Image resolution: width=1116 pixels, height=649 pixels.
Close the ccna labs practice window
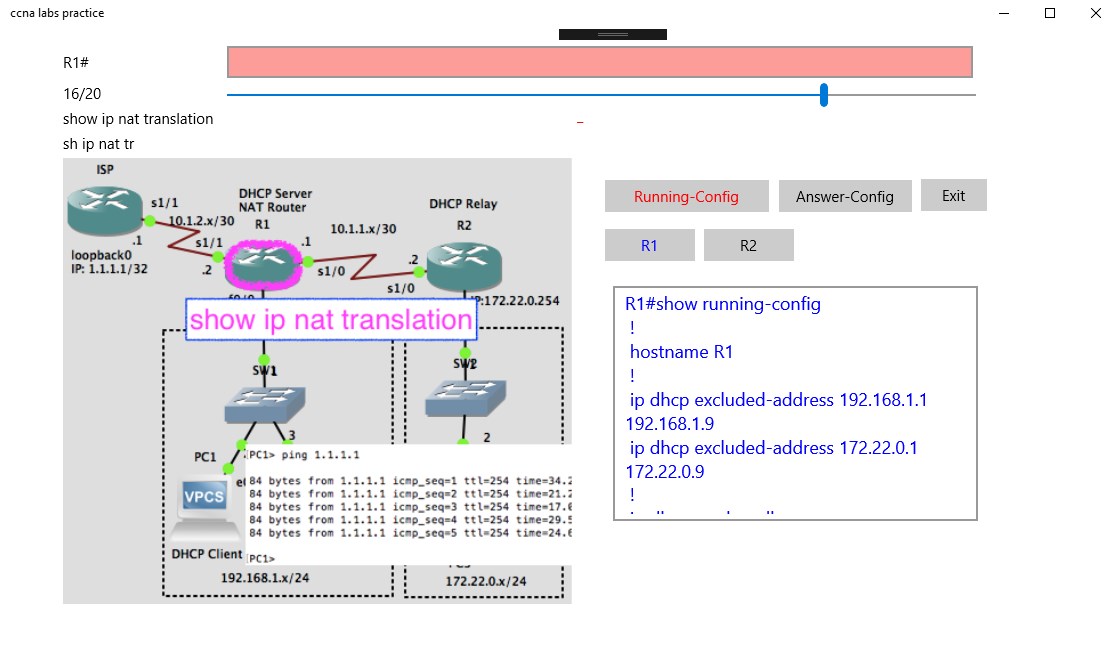tap(1095, 13)
